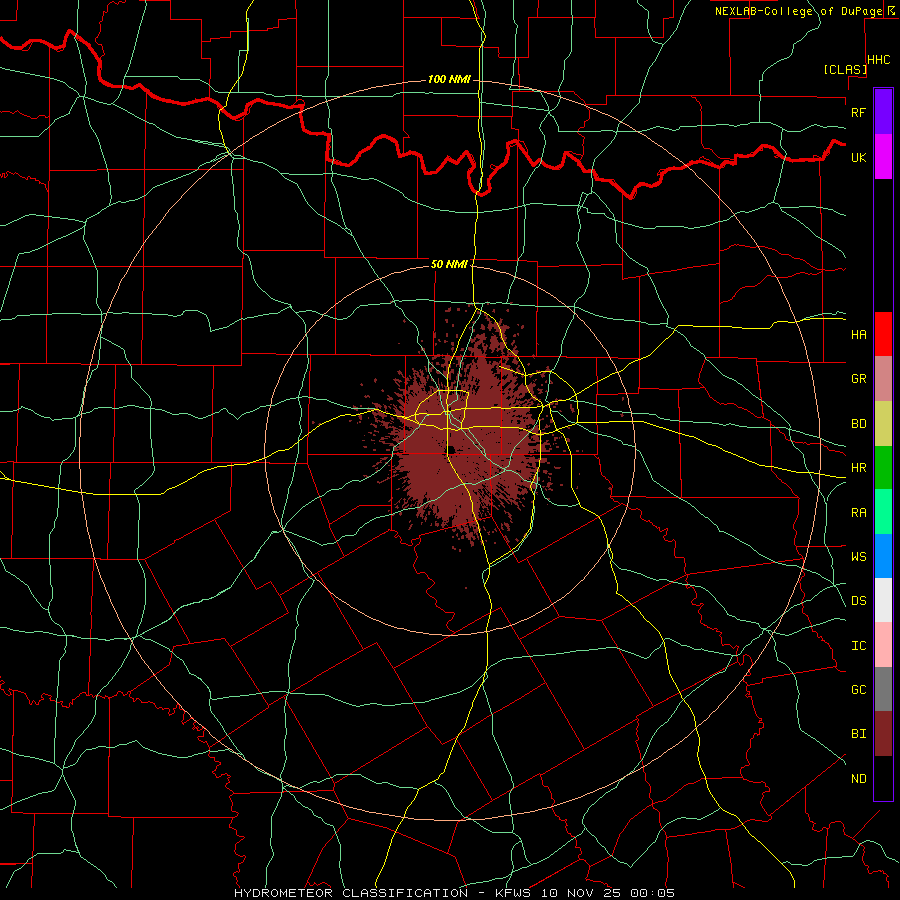Click the black ND legend color swatch
The width and height of the screenshot is (900, 900).
pos(883,778)
